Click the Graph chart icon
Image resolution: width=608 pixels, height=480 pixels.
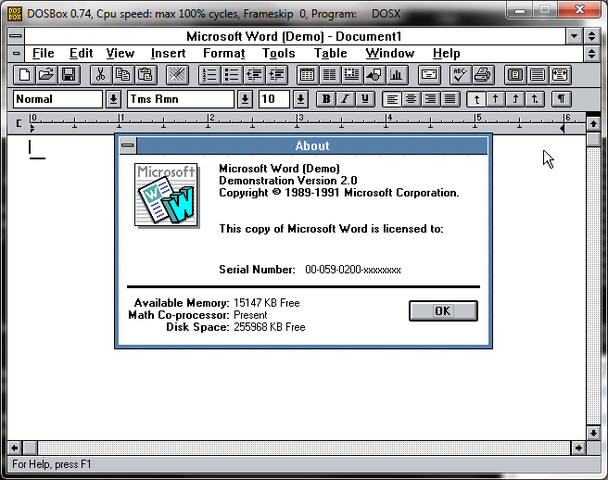[x=396, y=75]
